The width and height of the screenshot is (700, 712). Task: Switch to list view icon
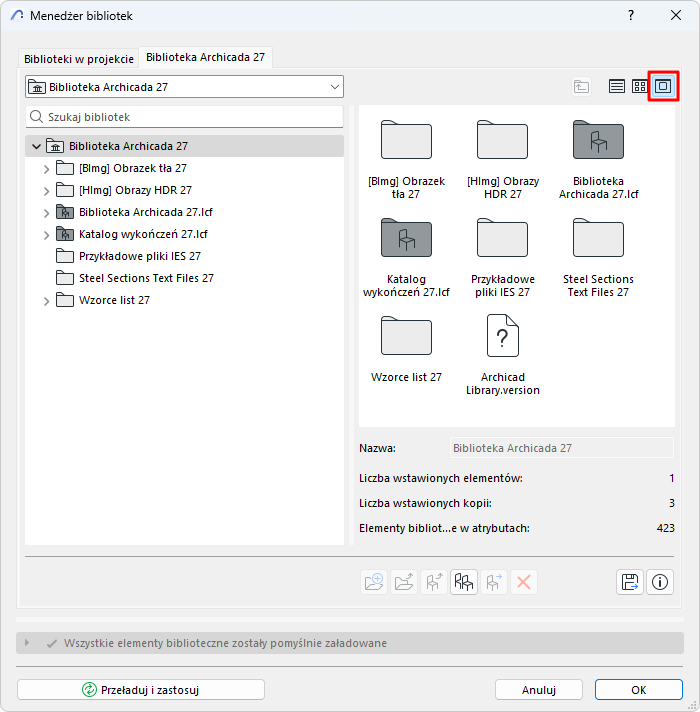click(616, 86)
